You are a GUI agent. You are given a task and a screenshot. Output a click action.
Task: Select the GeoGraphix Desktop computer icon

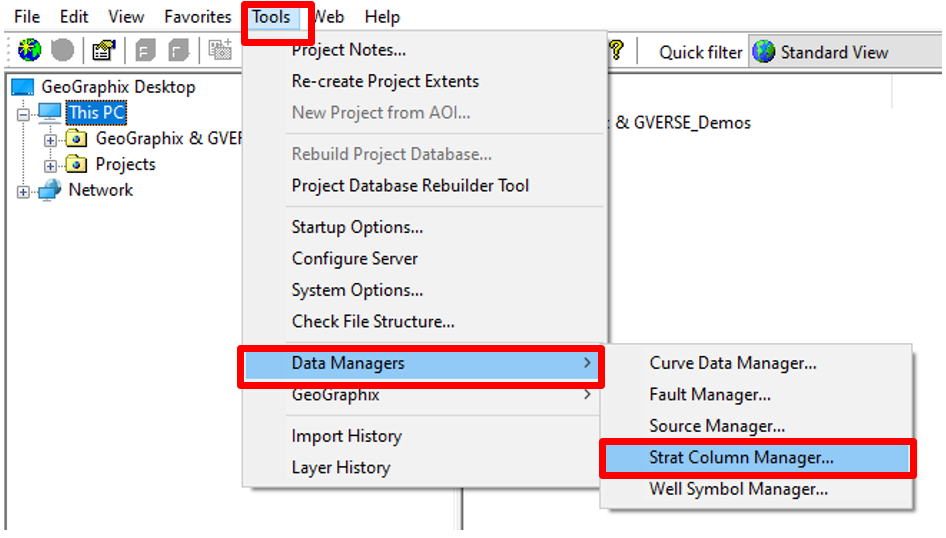[23, 87]
